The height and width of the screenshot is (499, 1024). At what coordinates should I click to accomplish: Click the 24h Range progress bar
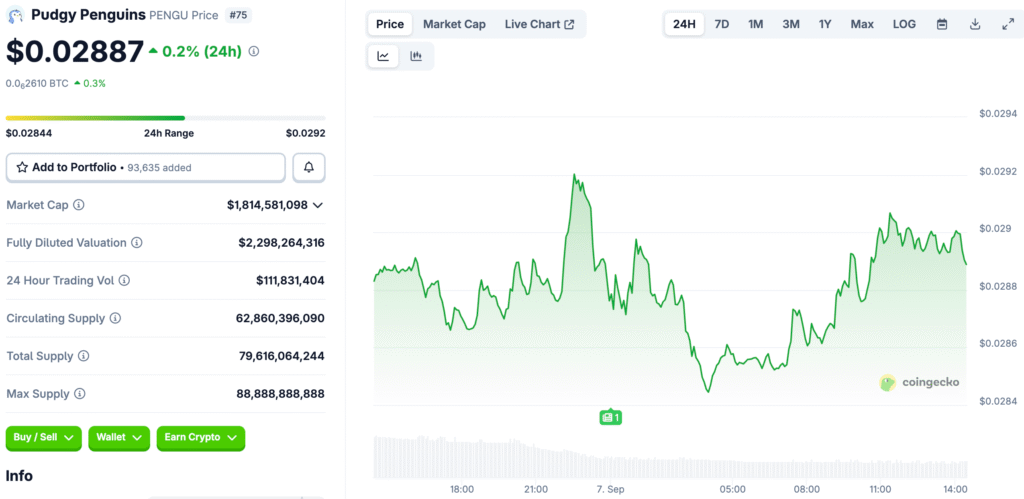tap(165, 118)
